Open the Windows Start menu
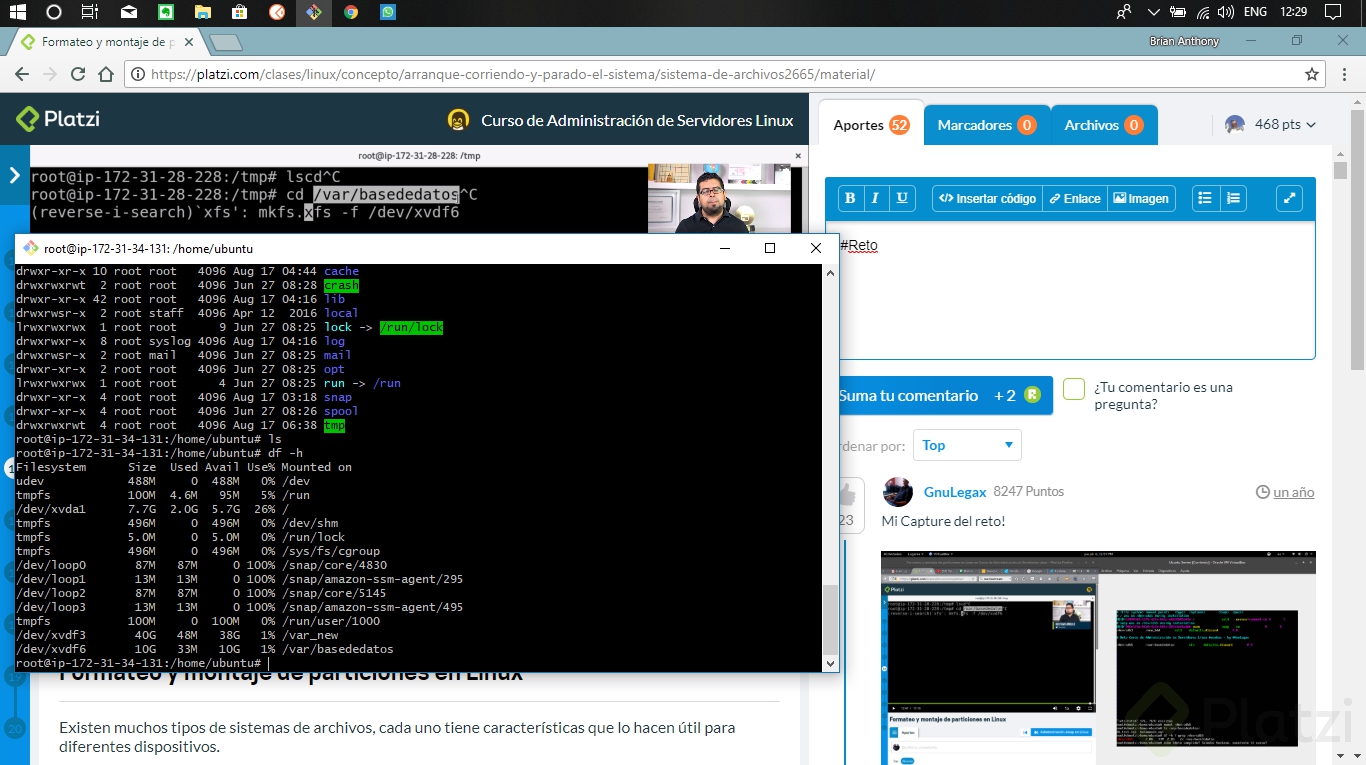This screenshot has height=765, width=1366. 17,12
